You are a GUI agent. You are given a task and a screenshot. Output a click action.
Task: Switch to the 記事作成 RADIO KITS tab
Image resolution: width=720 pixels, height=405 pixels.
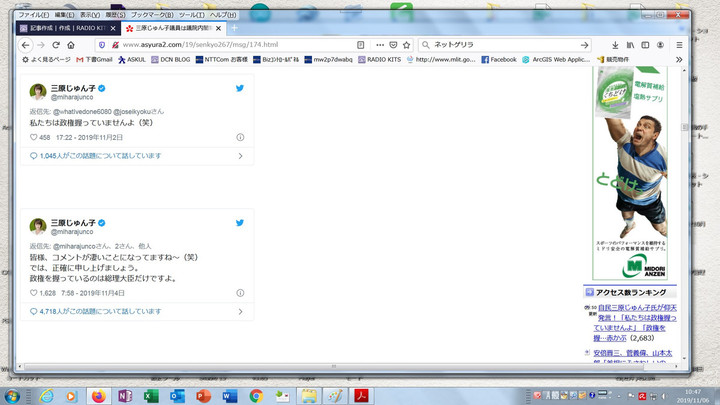[x=68, y=29]
